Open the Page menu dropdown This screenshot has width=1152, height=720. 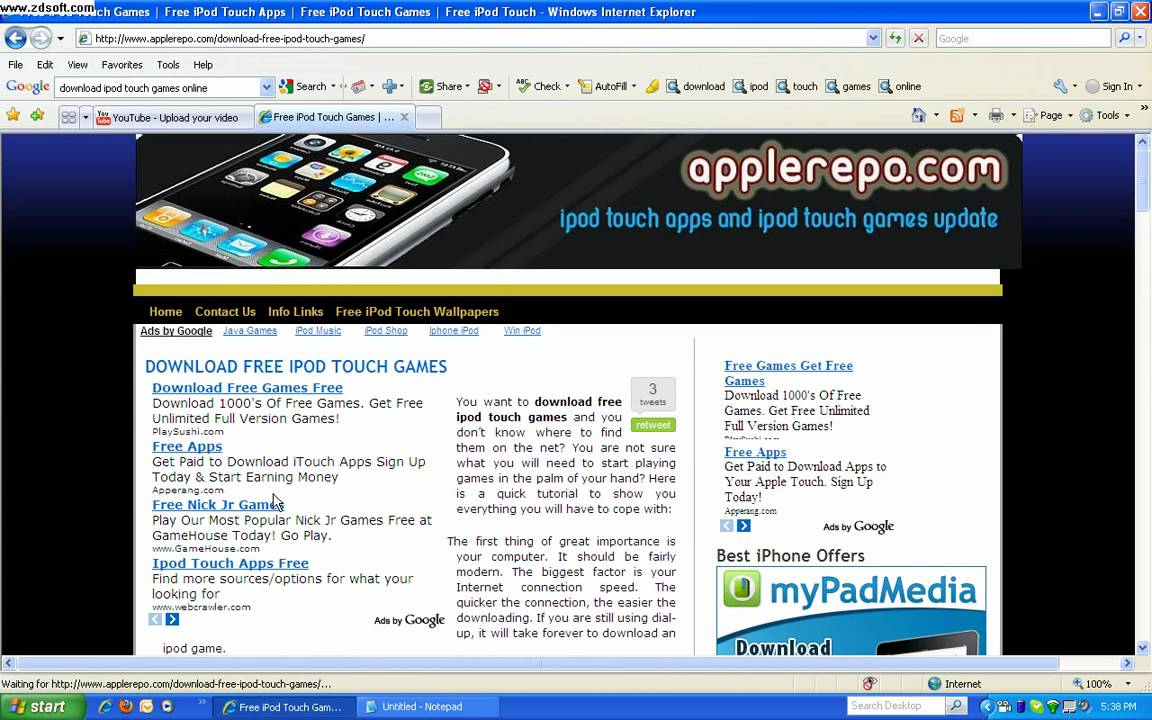coord(1048,115)
